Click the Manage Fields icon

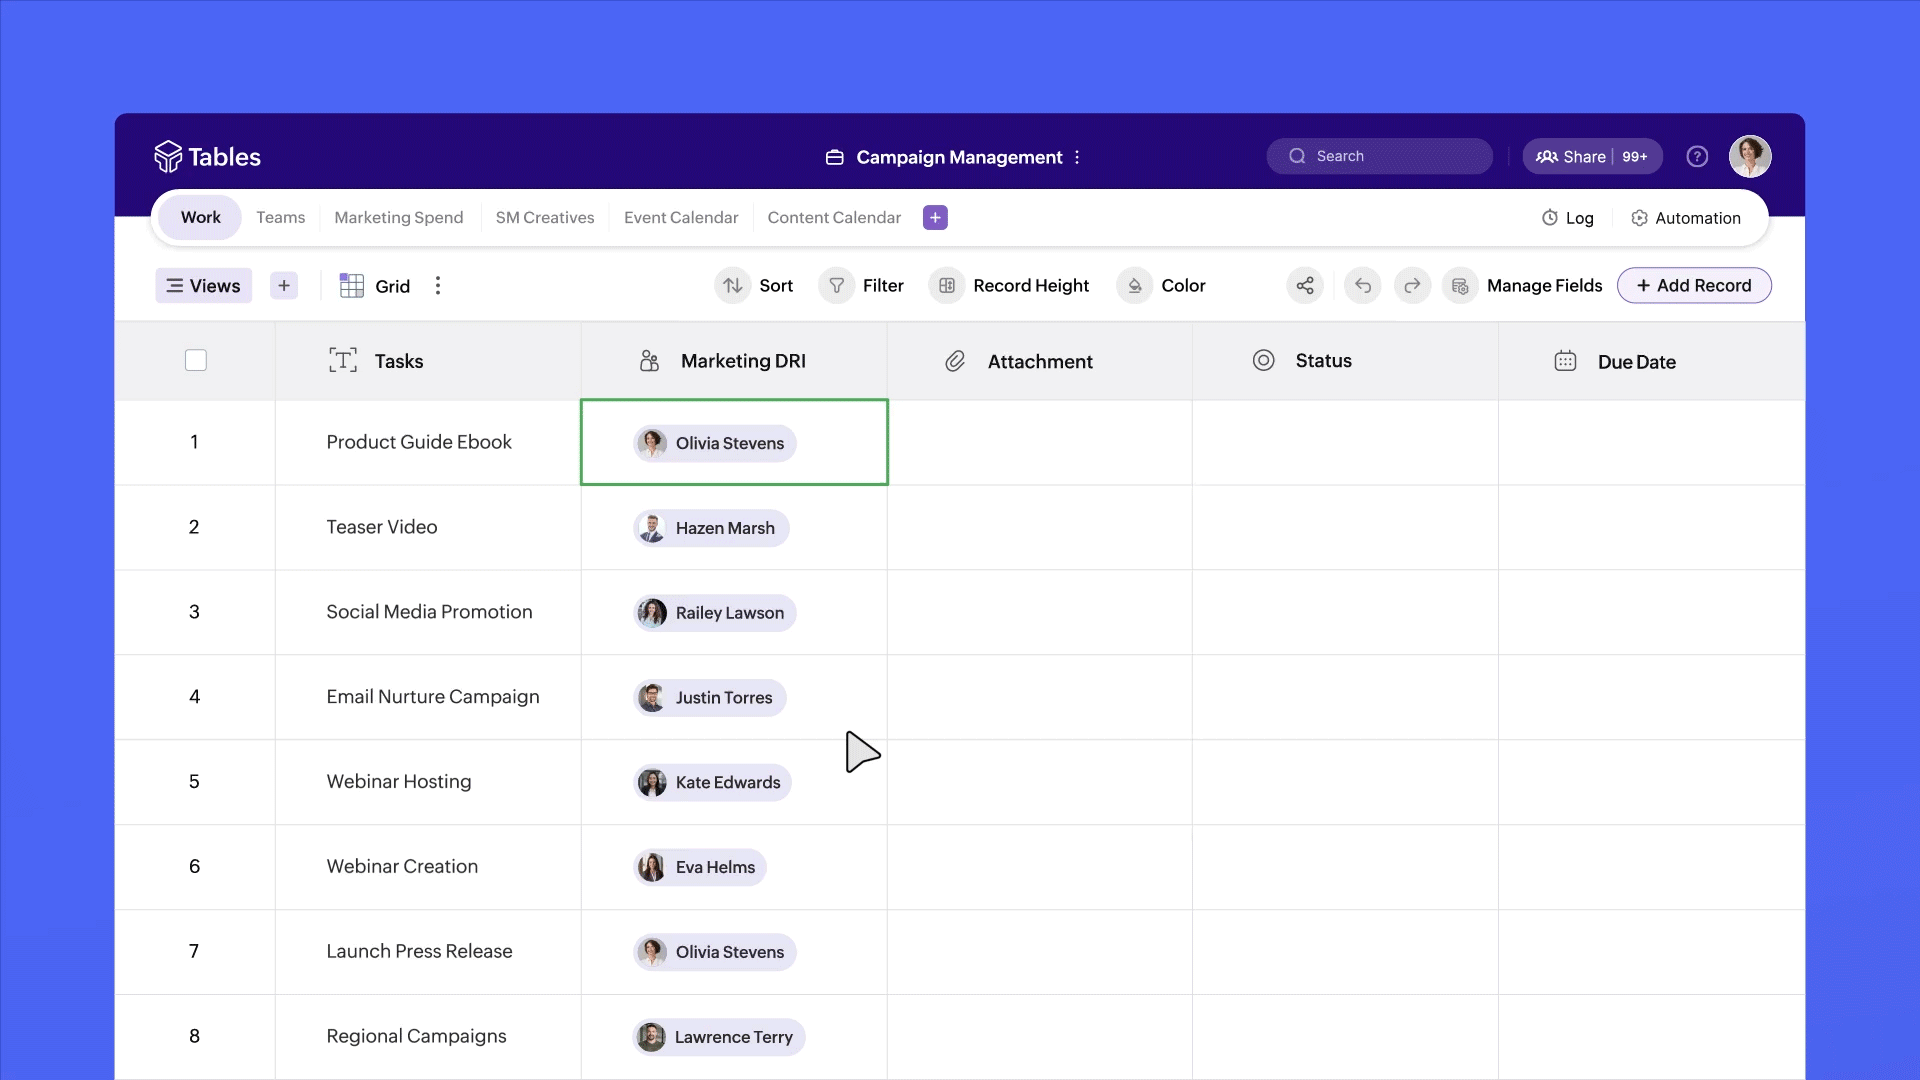point(1460,286)
